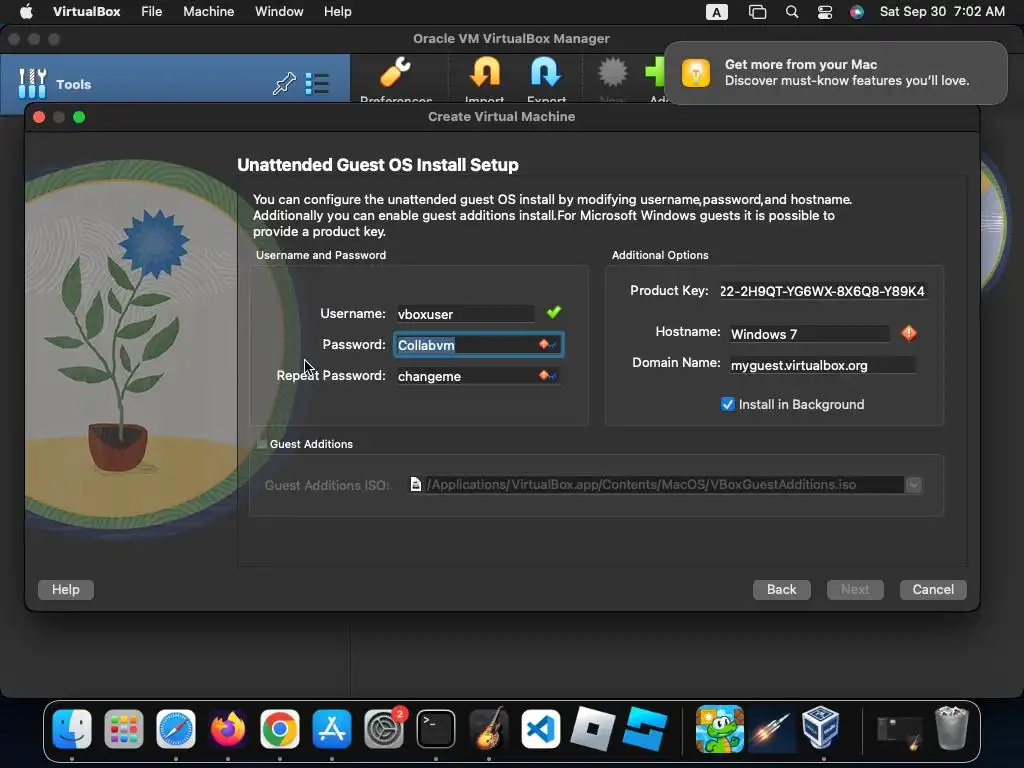Open the Help menu in the menu bar

338,11
